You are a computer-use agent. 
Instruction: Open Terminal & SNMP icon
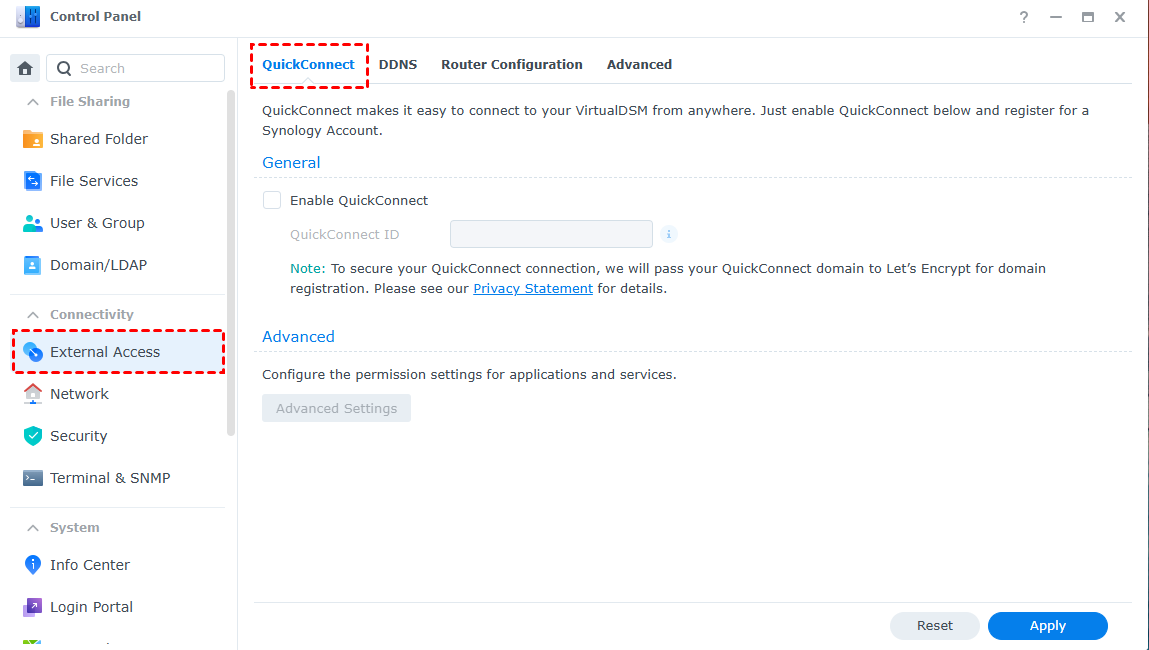[33, 478]
